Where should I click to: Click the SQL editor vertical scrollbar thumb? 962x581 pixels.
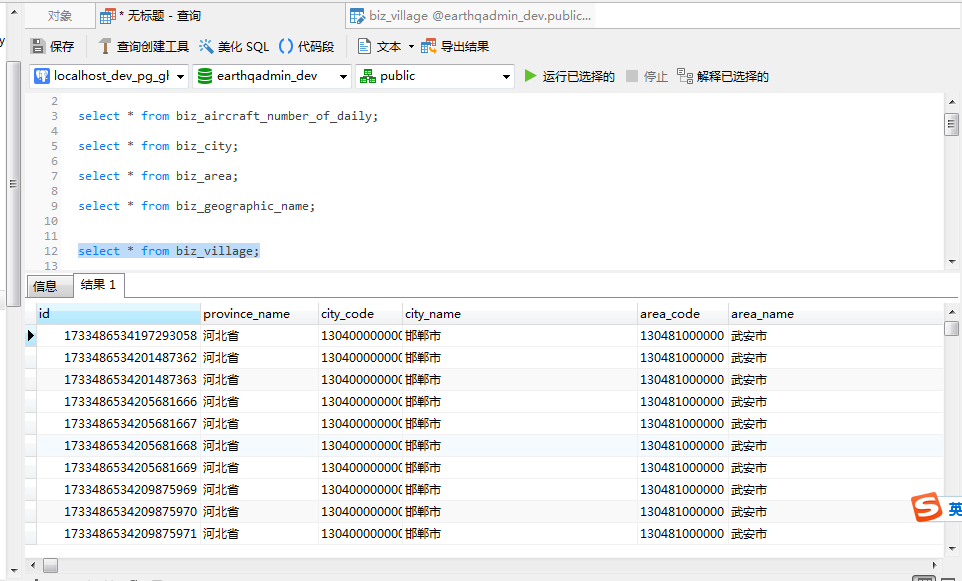coord(952,124)
